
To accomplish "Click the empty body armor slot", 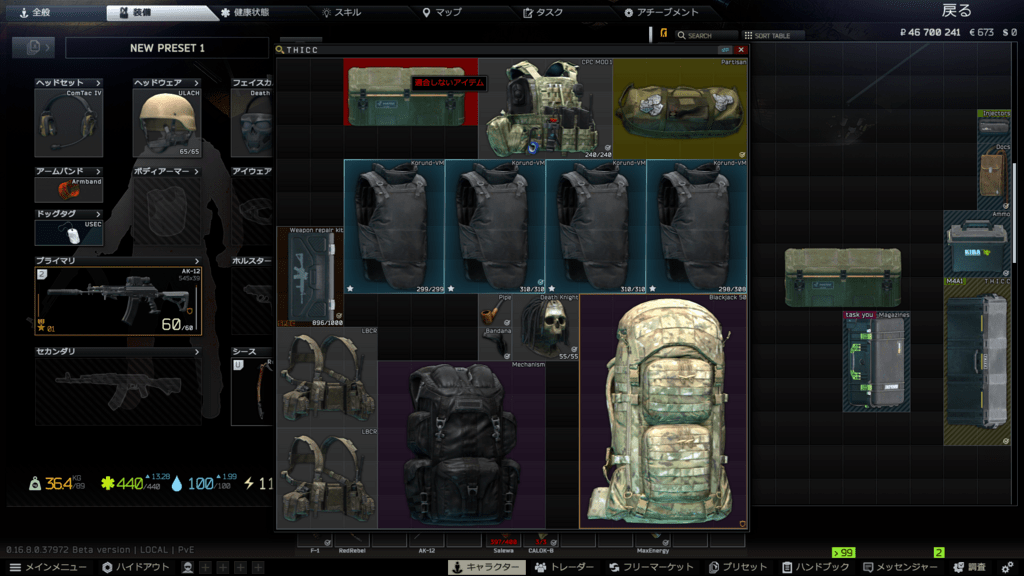I will [x=167, y=211].
